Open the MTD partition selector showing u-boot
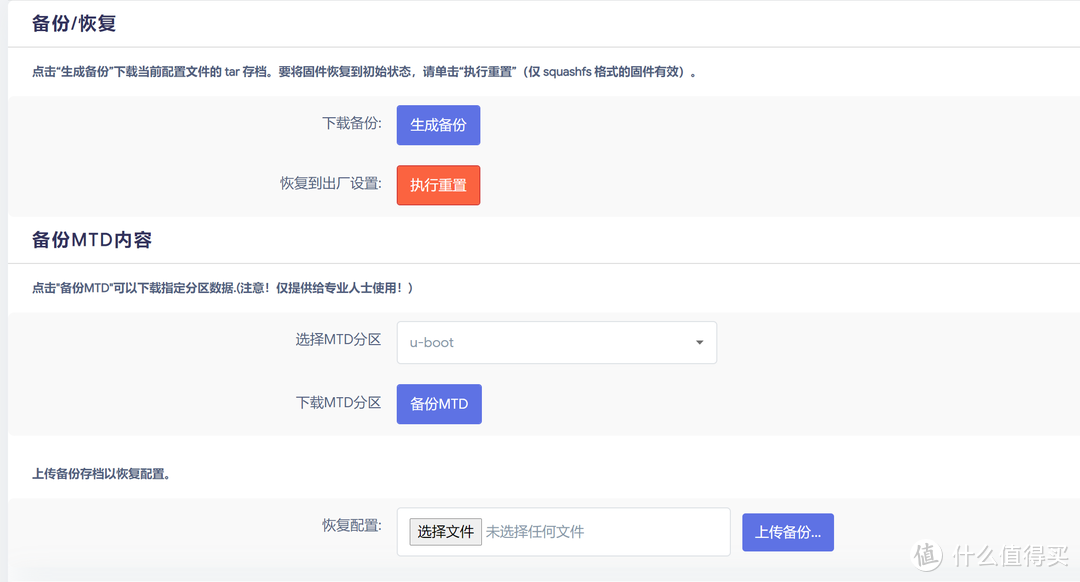The image size is (1080, 582). coord(556,342)
